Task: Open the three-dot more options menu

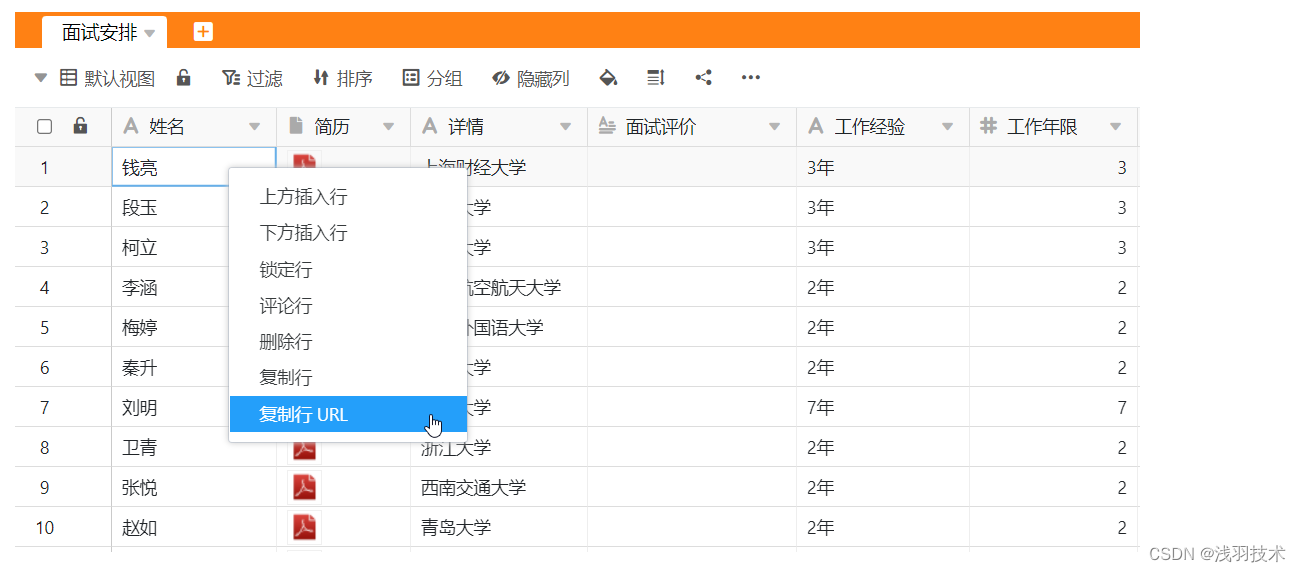Action: point(751,77)
